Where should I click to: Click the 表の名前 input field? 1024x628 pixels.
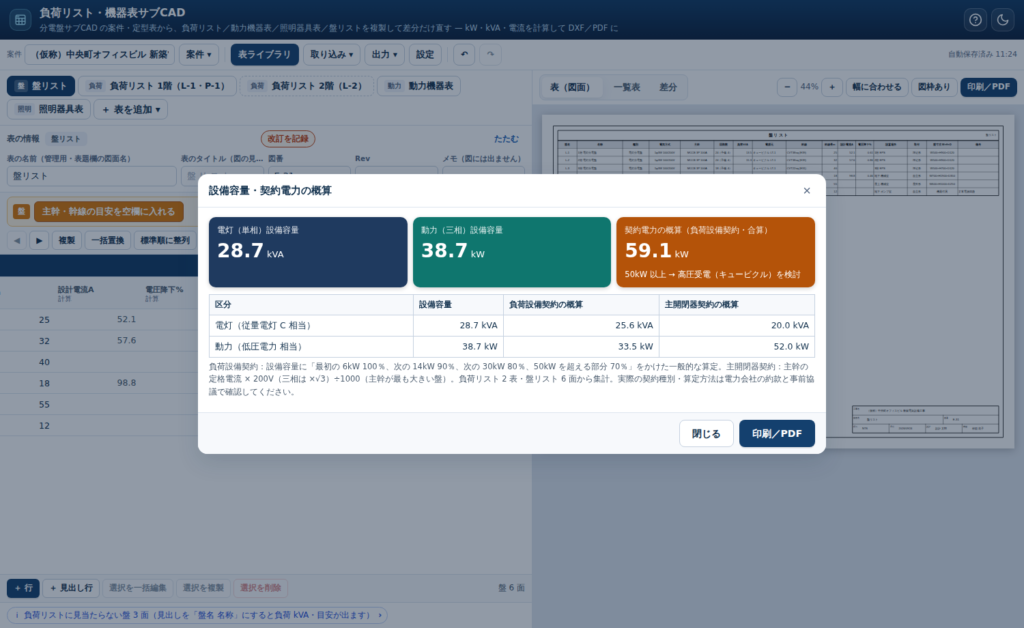click(91, 176)
